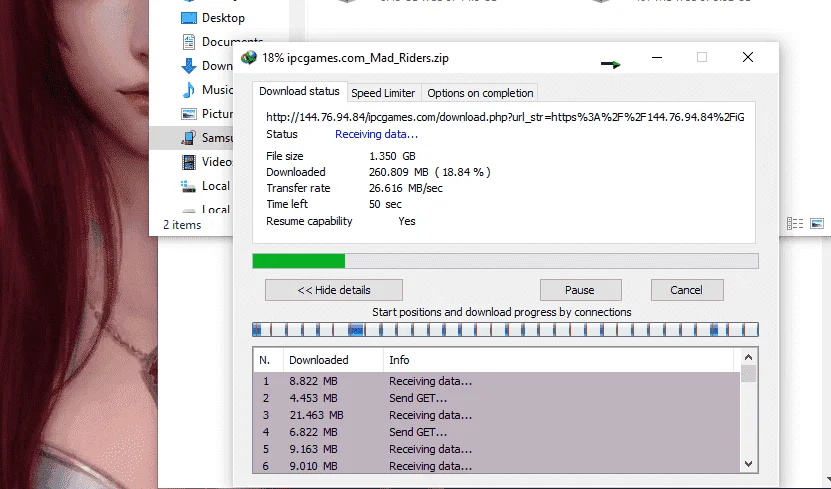
Task: Click the download URL text
Action: pos(505,117)
